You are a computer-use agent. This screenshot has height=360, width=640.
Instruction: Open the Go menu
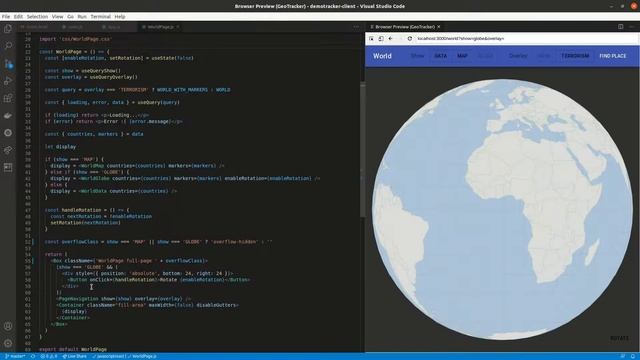pos(70,17)
